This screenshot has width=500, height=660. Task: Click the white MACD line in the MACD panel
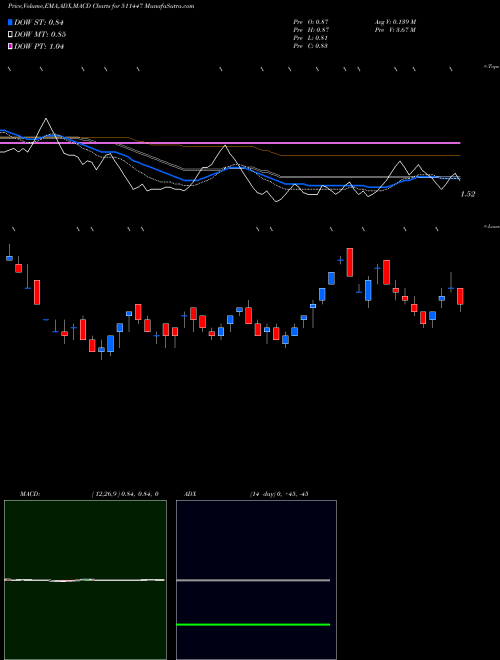click(x=84, y=580)
